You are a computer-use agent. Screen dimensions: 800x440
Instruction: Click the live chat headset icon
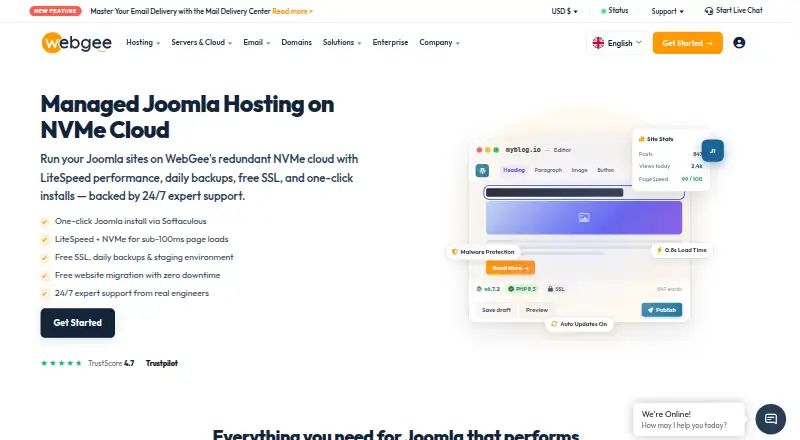(x=709, y=11)
